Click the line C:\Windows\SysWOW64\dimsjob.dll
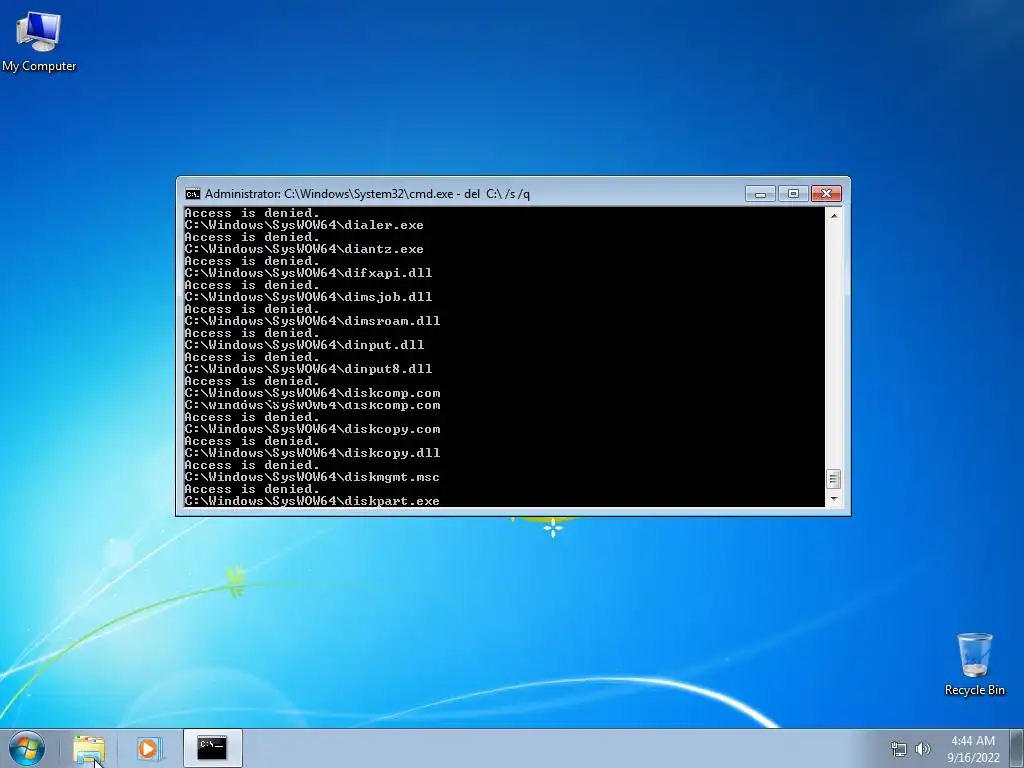 (x=308, y=297)
